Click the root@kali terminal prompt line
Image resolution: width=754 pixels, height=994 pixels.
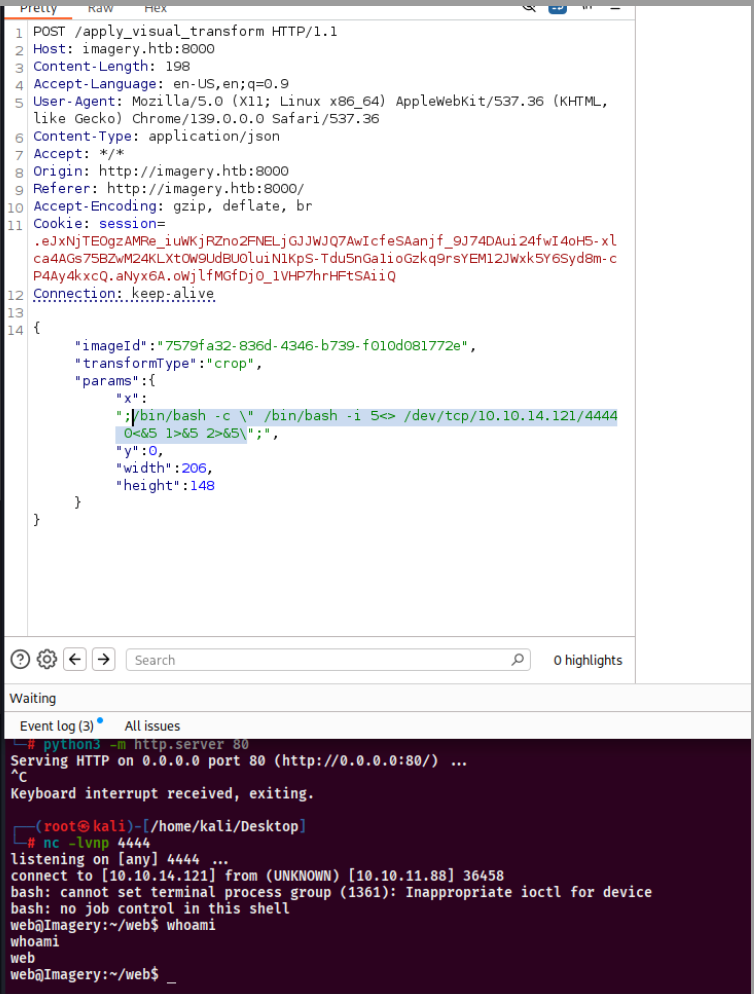click(x=159, y=826)
